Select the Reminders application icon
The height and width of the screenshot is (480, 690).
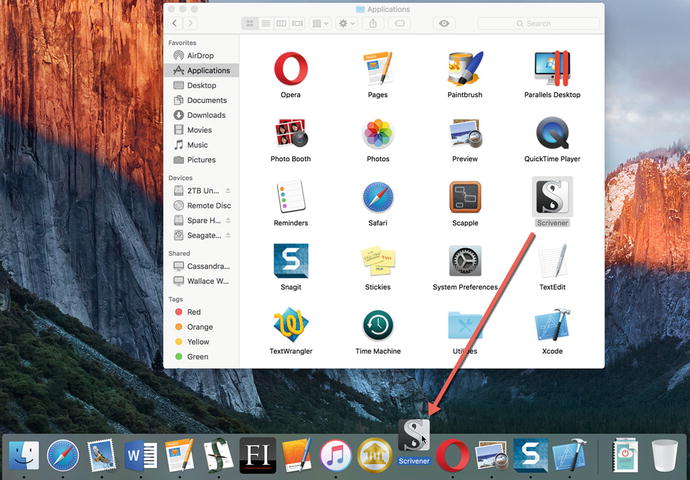290,197
